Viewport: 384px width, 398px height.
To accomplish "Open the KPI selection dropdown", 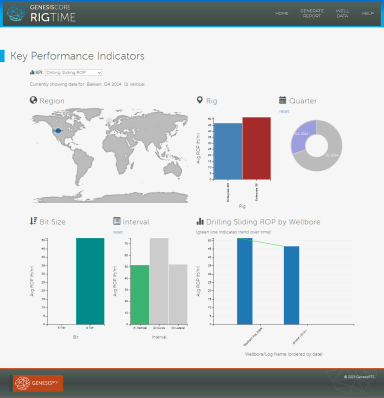I will point(73,72).
